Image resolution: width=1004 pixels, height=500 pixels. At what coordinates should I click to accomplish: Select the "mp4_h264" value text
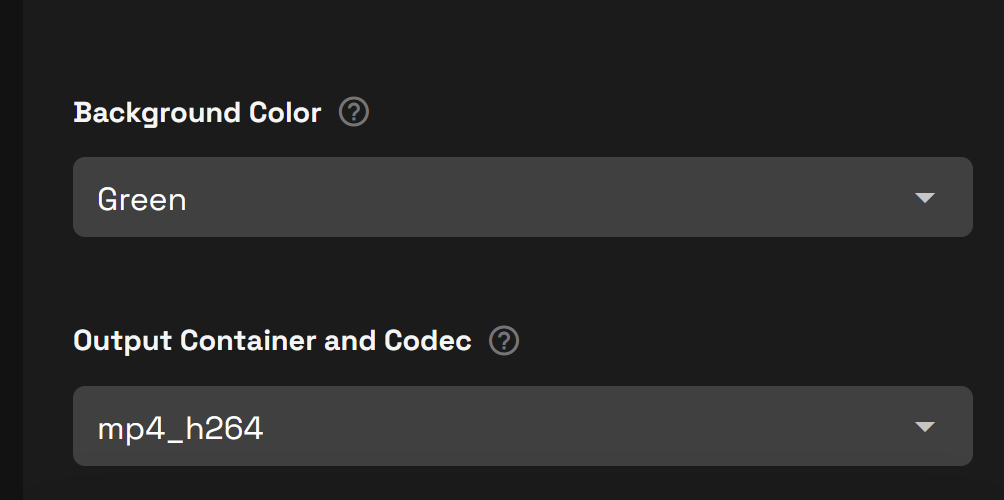tap(180, 429)
